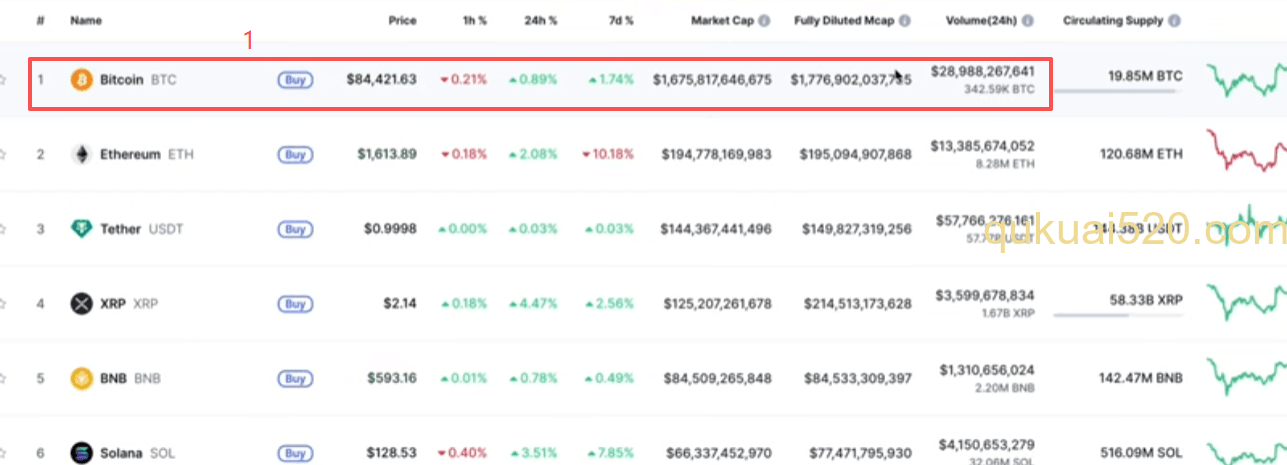
Task: Click Bitcoin volume $28,988,267,641
Action: (x=982, y=72)
